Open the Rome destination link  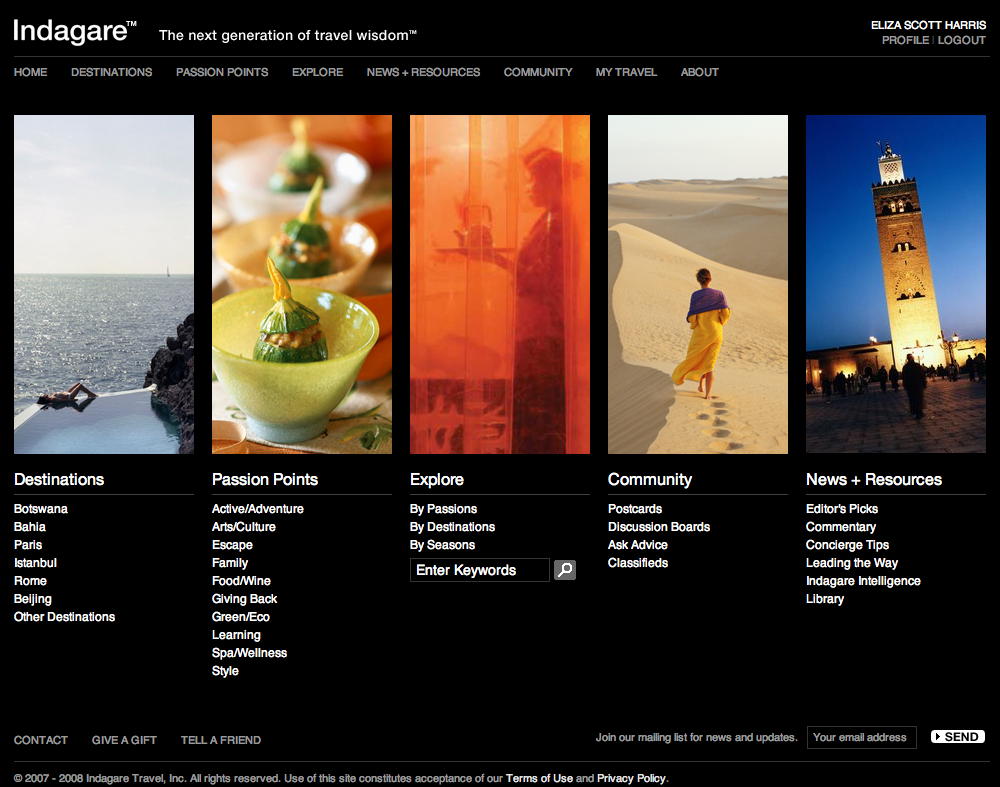(x=31, y=581)
